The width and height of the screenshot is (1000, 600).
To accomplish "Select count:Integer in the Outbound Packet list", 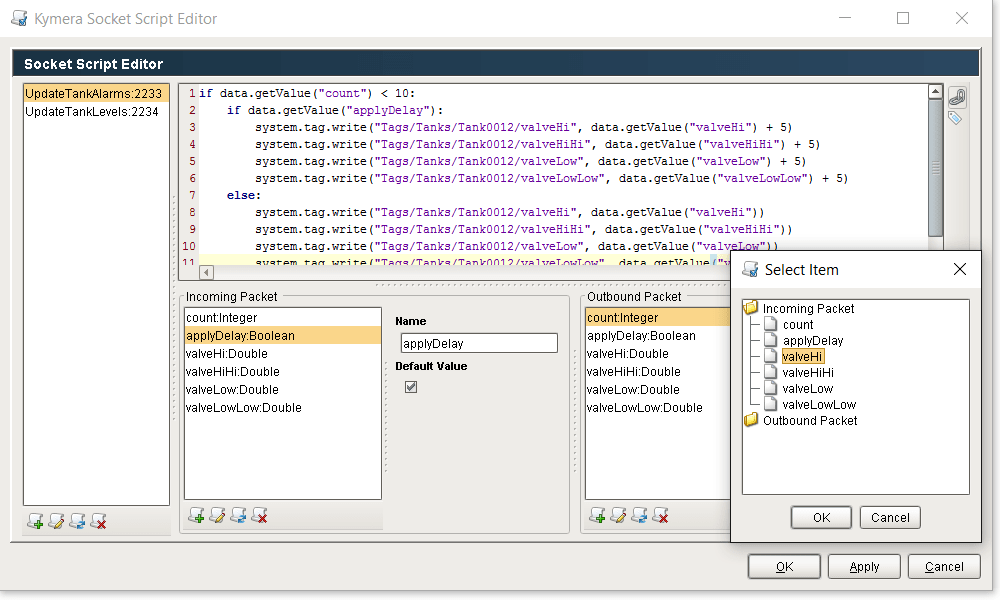I will 658,318.
